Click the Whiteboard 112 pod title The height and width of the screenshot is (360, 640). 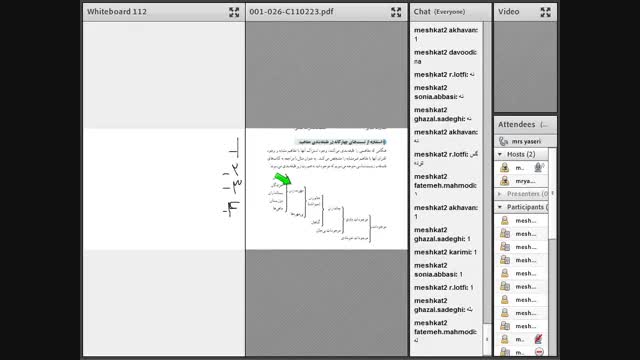coord(117,12)
